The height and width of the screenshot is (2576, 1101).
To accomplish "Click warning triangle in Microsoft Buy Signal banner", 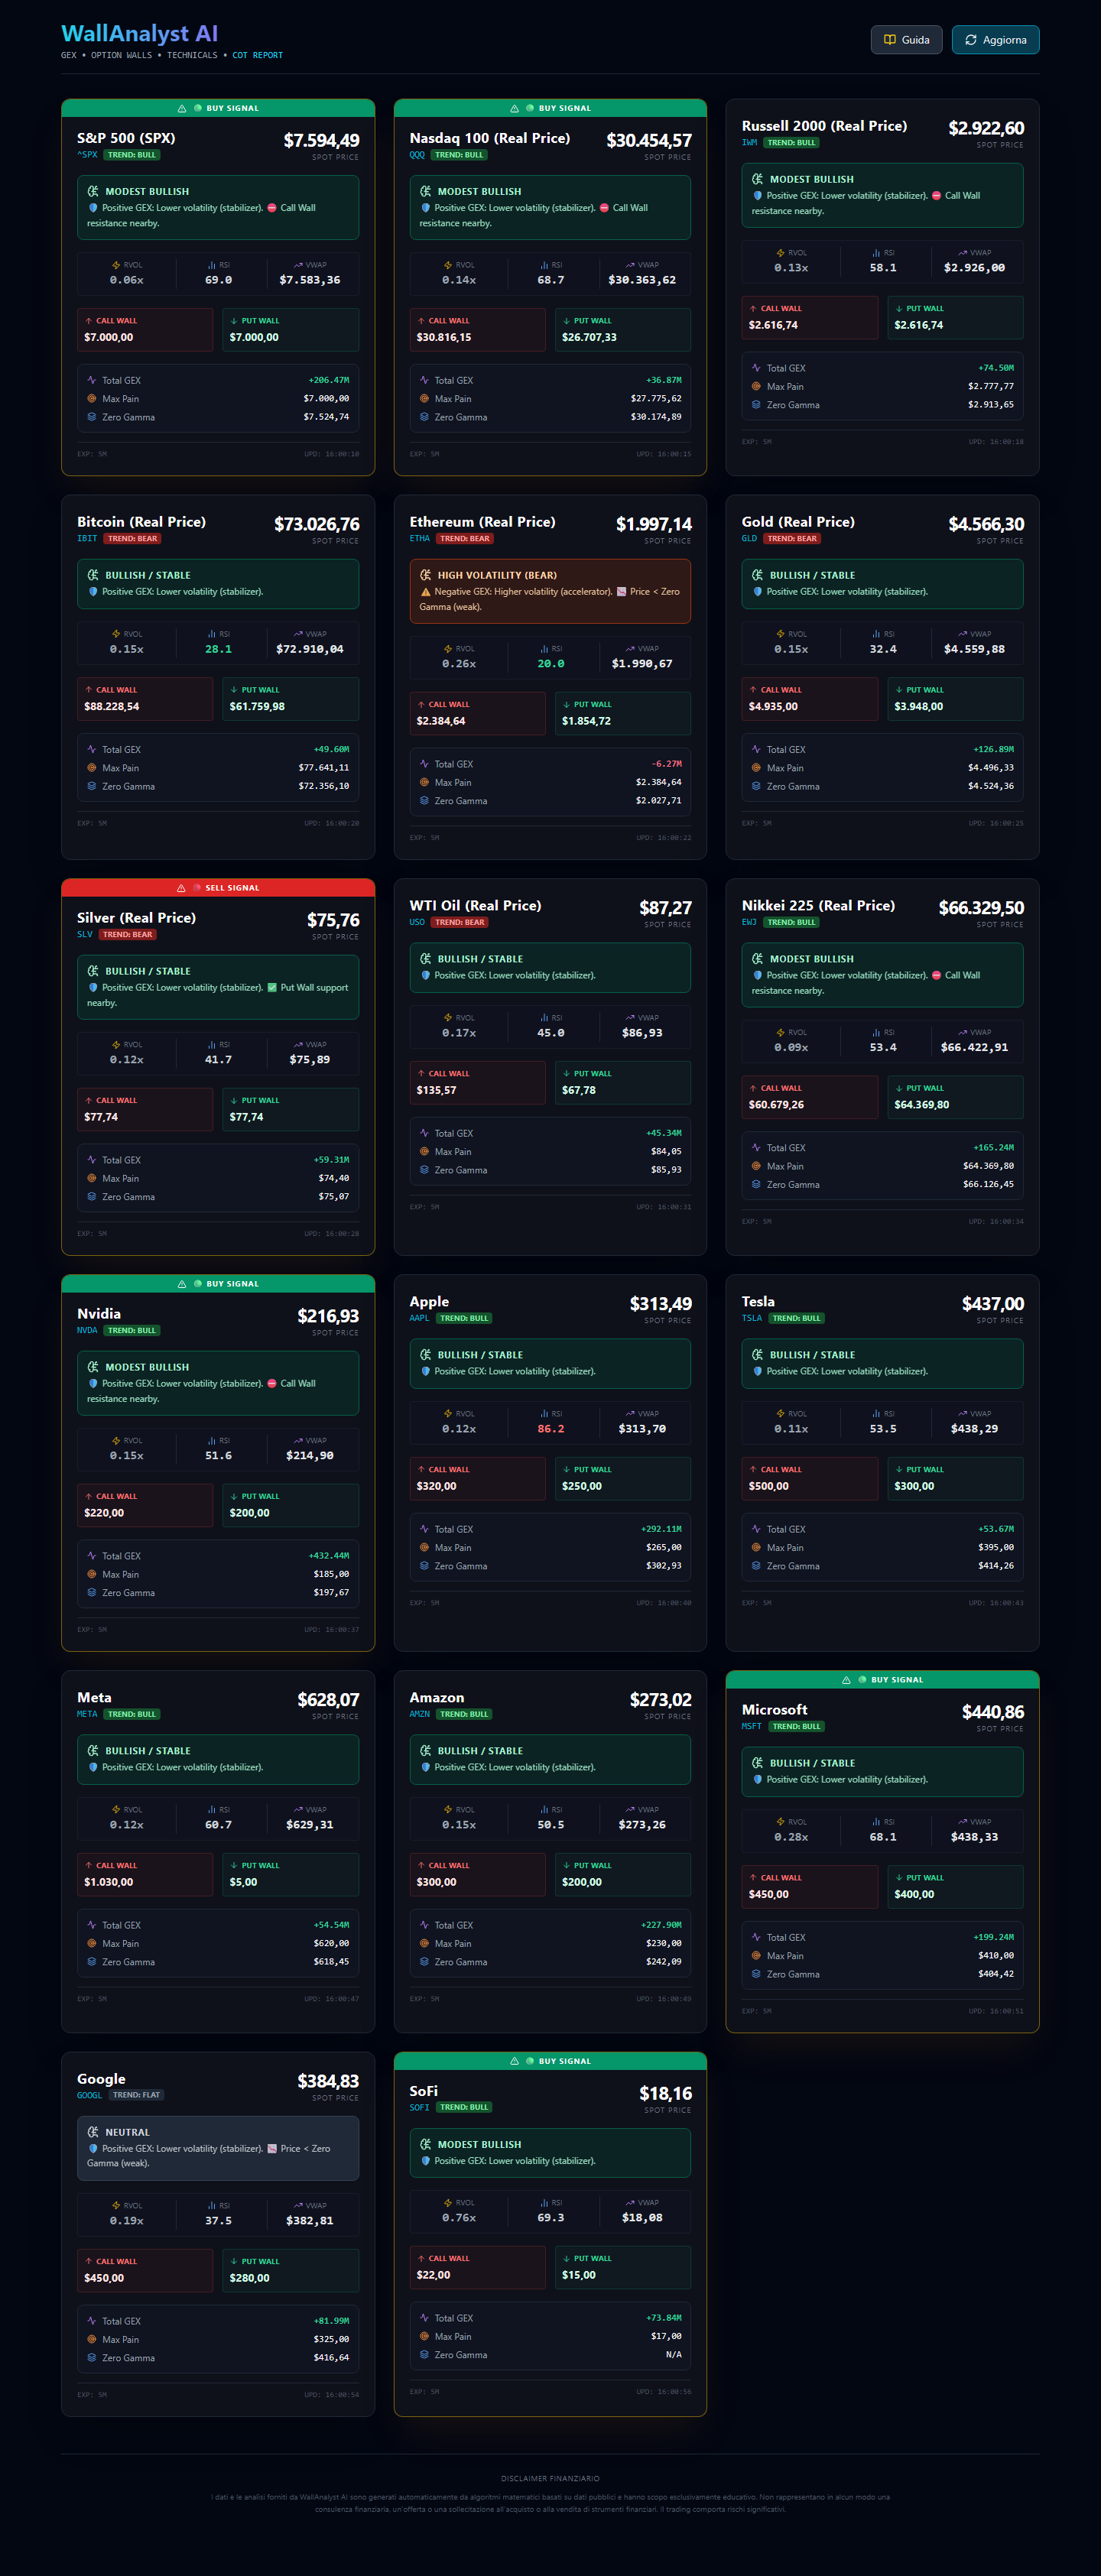I will click(847, 1680).
